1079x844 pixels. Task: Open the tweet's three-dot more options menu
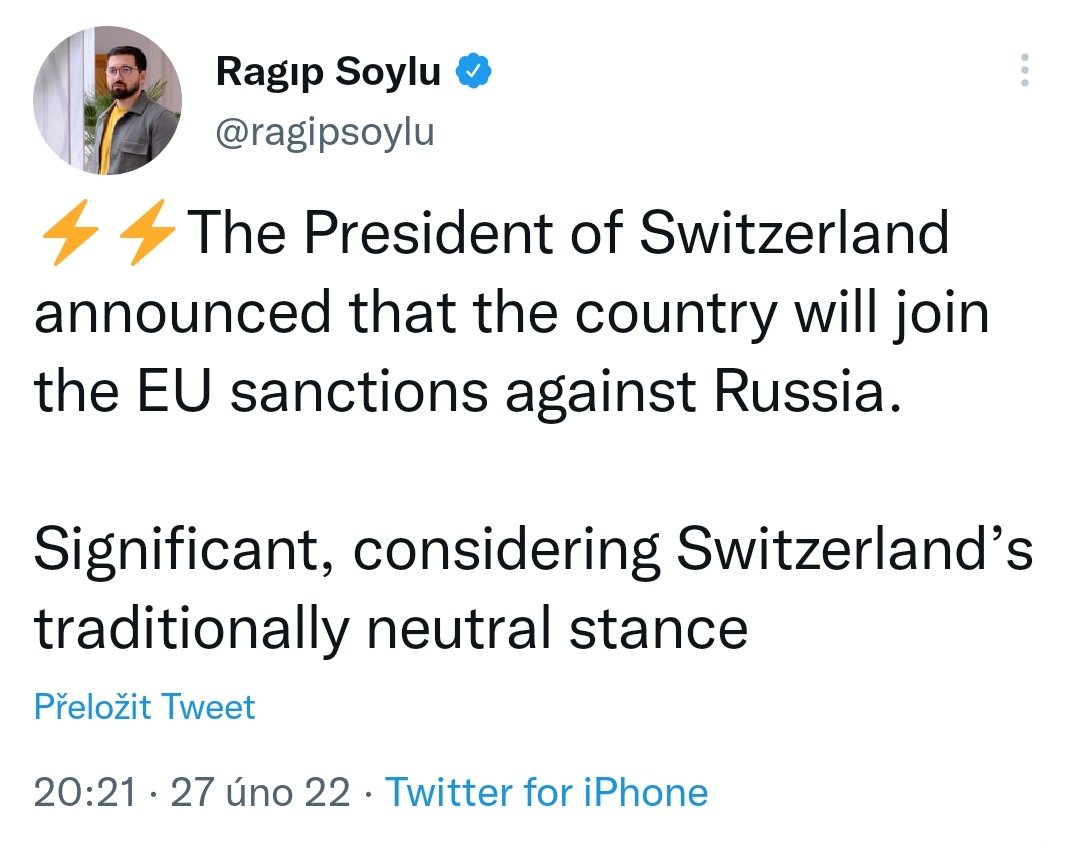(x=1023, y=72)
